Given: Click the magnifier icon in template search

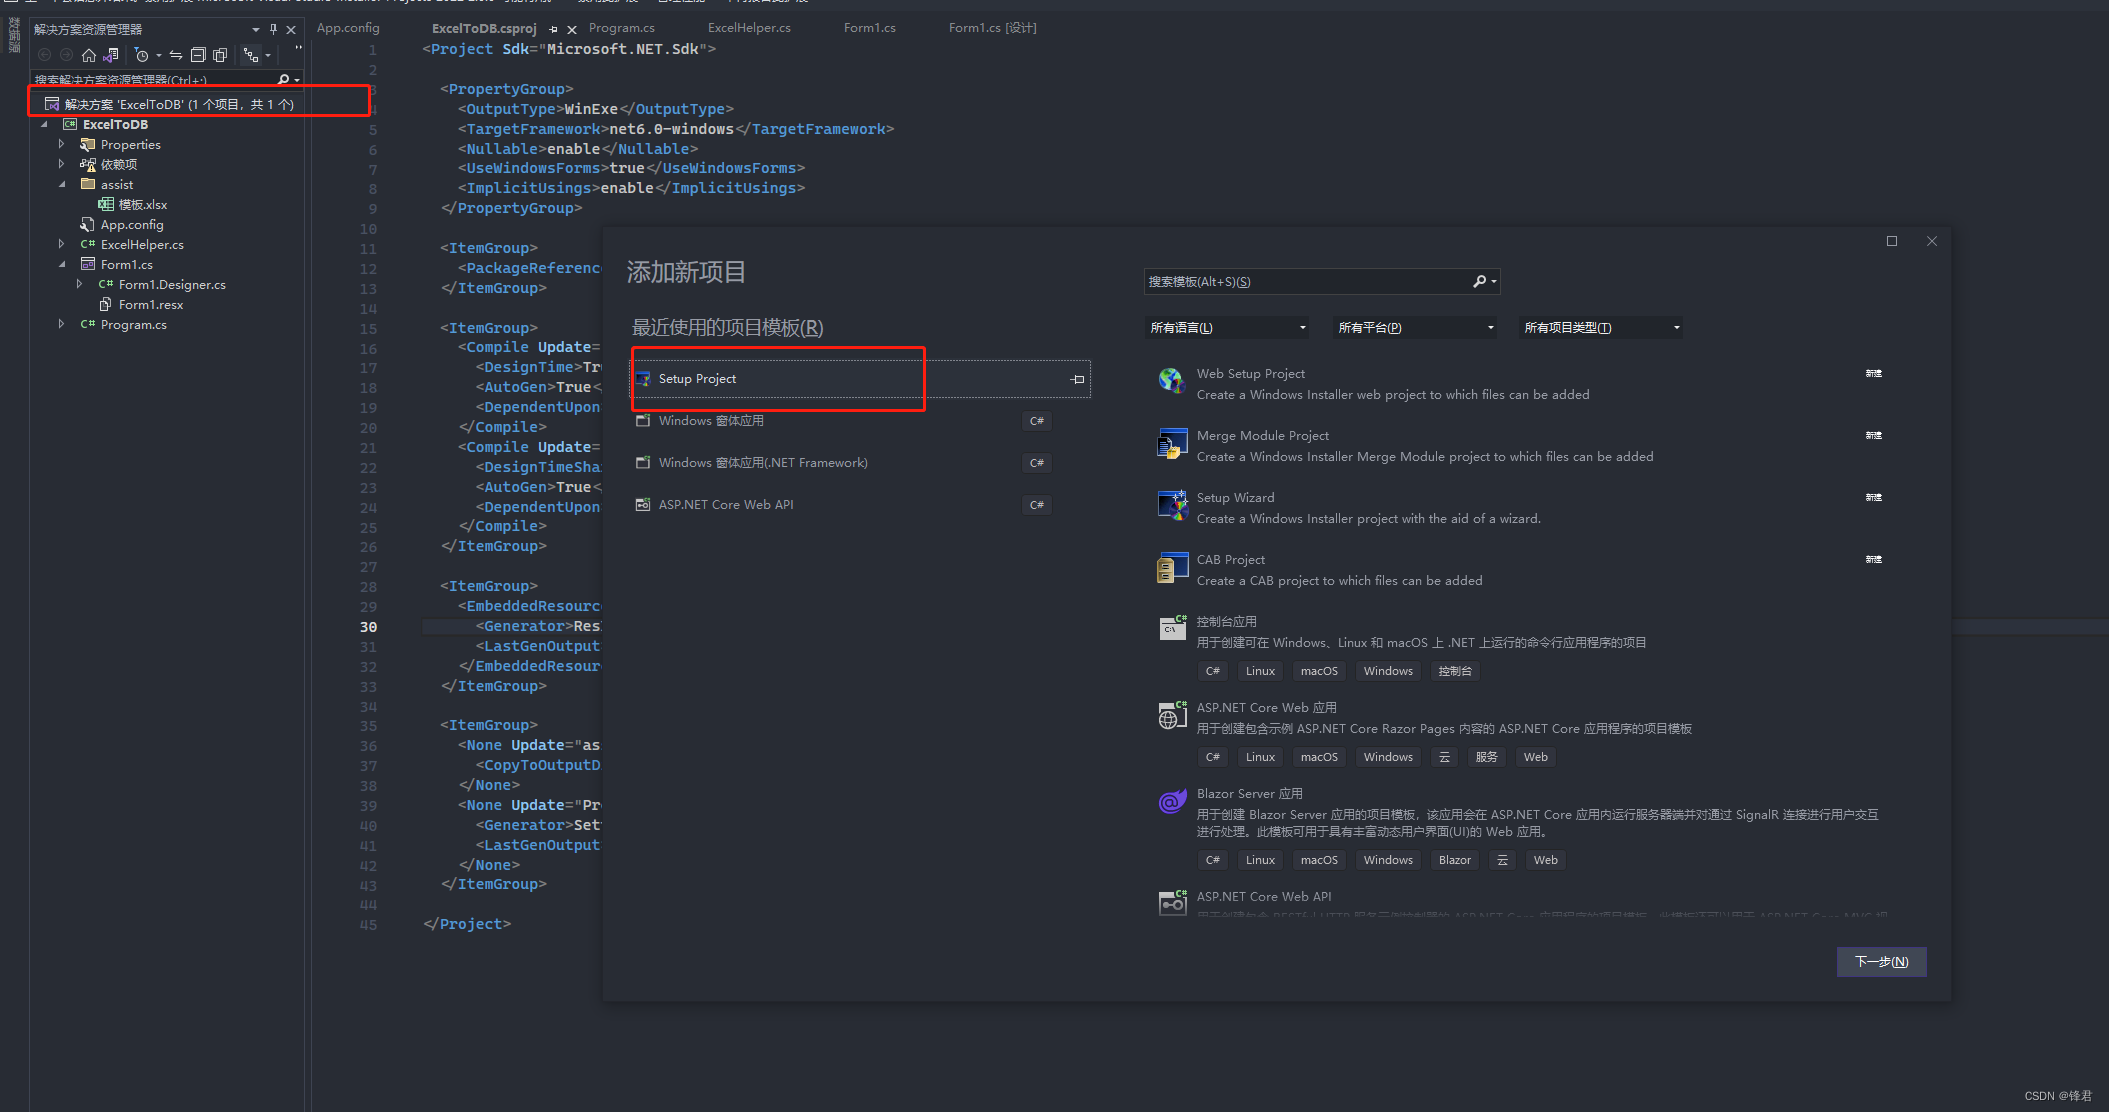Looking at the screenshot, I should (1480, 282).
